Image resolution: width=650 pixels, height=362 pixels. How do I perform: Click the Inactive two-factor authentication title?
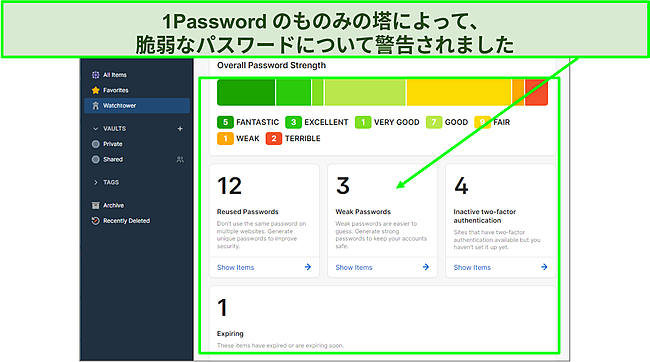coord(485,216)
